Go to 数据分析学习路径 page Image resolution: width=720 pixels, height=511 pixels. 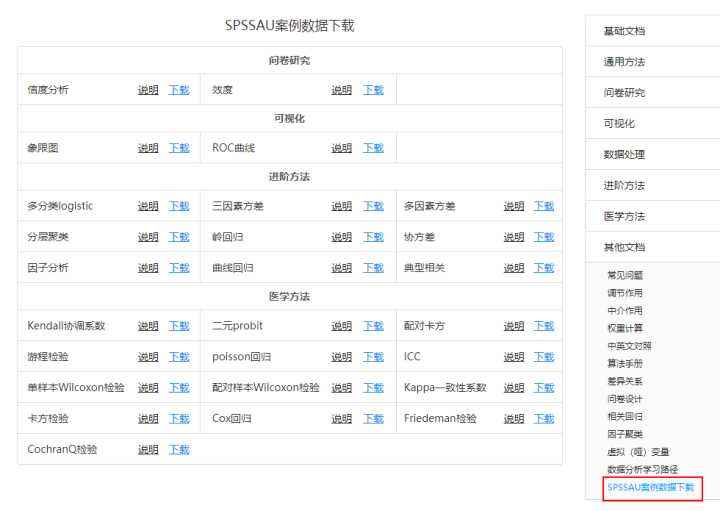coord(642,469)
